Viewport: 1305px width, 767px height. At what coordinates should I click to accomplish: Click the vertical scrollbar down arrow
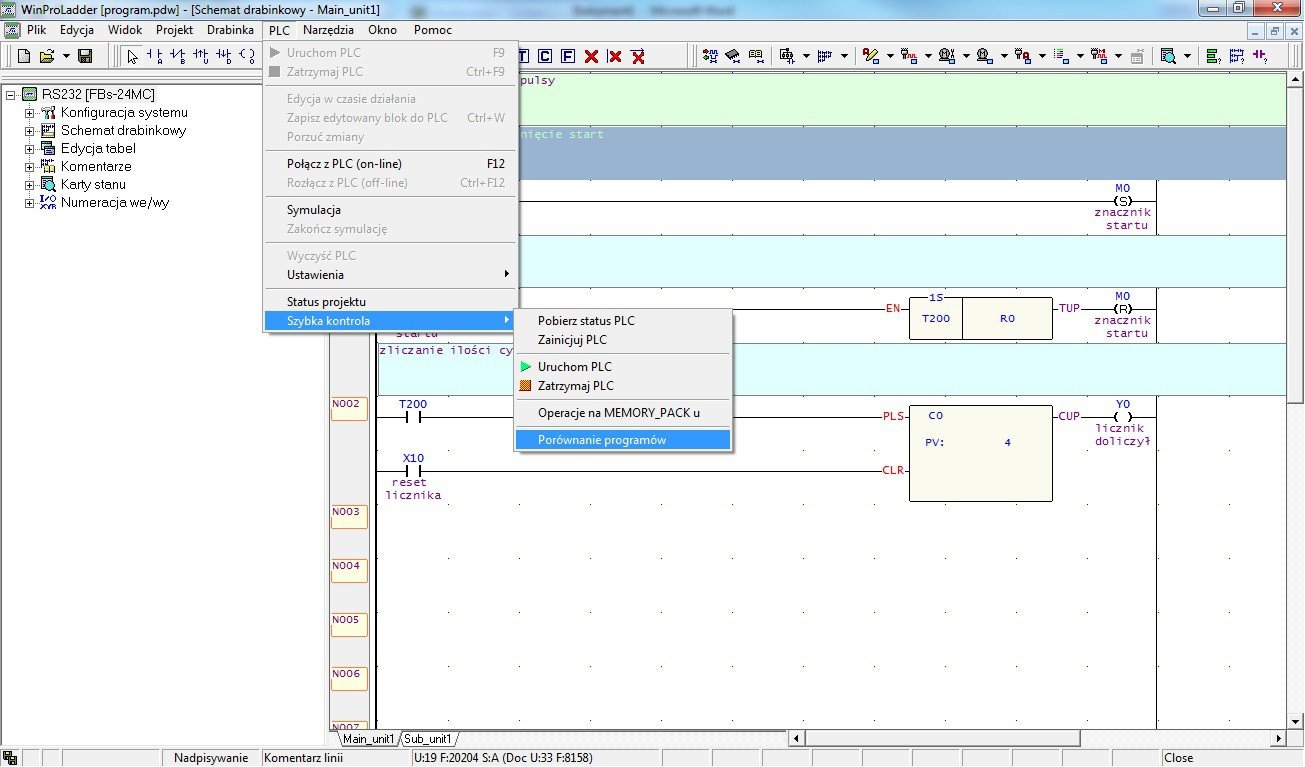click(x=1296, y=722)
